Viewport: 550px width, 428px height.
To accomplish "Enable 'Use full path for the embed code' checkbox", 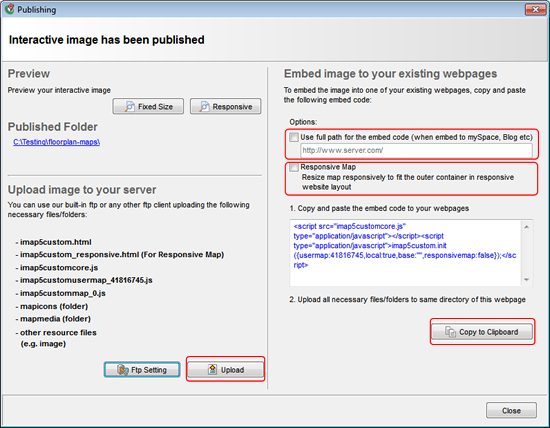I will point(294,137).
